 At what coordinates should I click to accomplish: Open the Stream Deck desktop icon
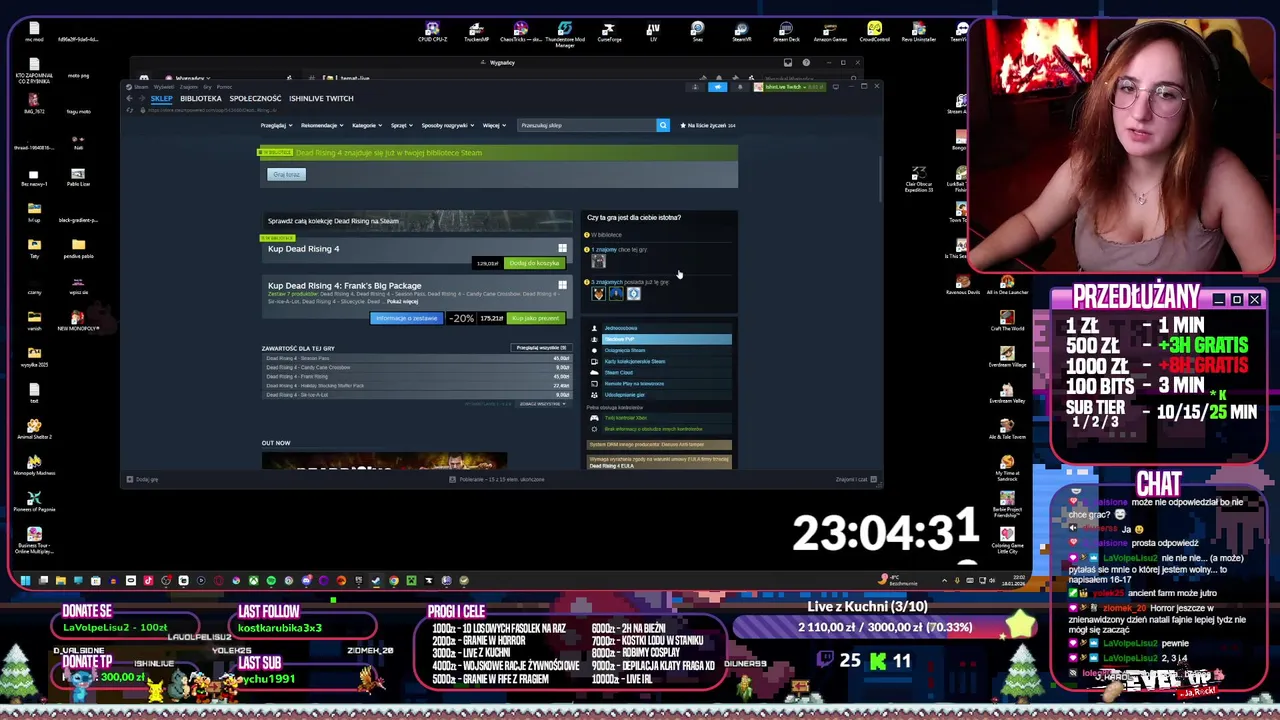click(x=786, y=32)
